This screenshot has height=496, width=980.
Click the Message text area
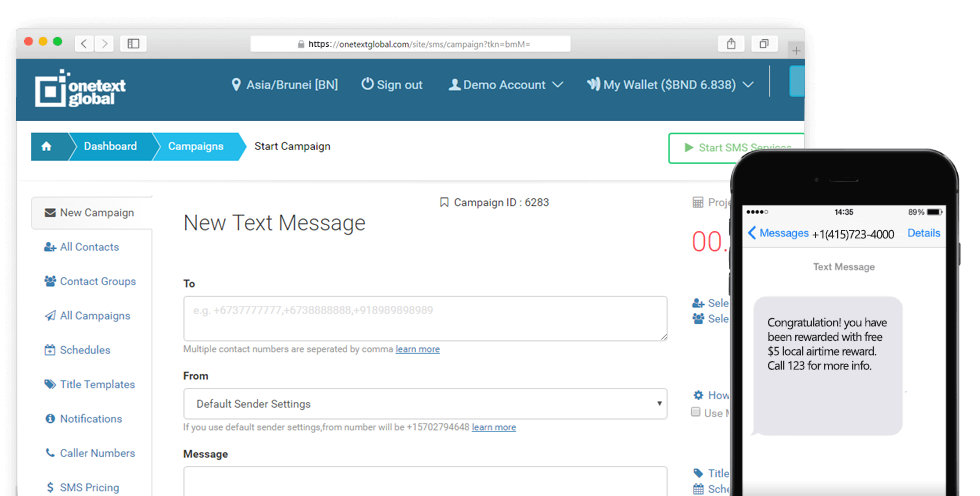coord(425,481)
